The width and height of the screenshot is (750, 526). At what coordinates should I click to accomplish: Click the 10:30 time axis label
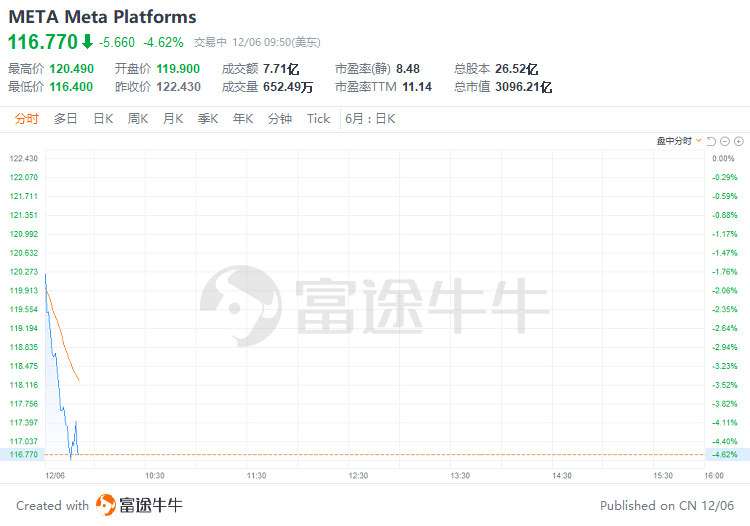pos(154,476)
